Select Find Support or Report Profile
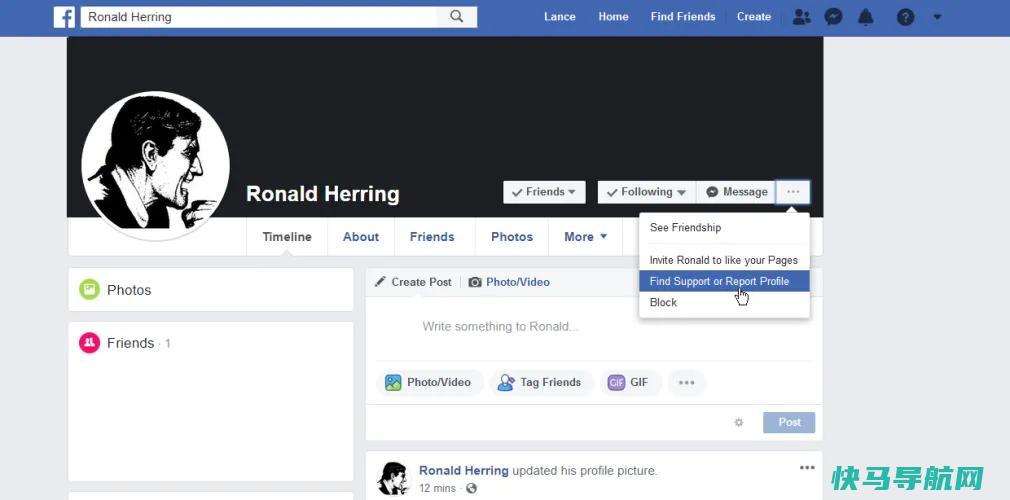Screen dimensions: 1010x500 724,281
